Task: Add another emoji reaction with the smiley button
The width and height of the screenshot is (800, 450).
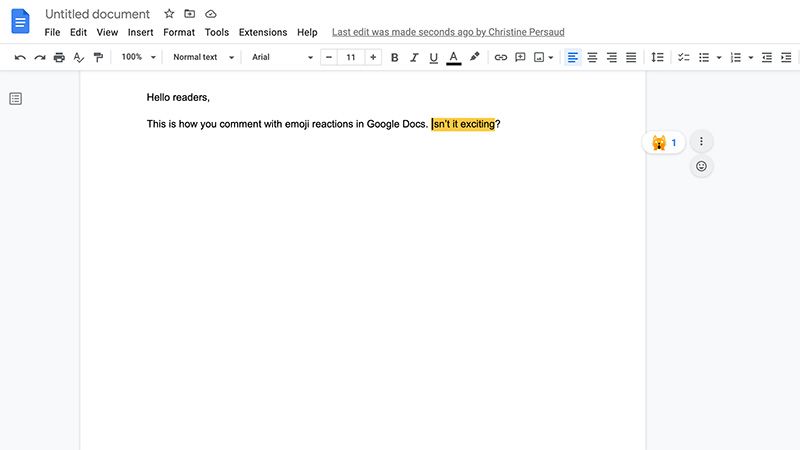Action: (x=702, y=166)
